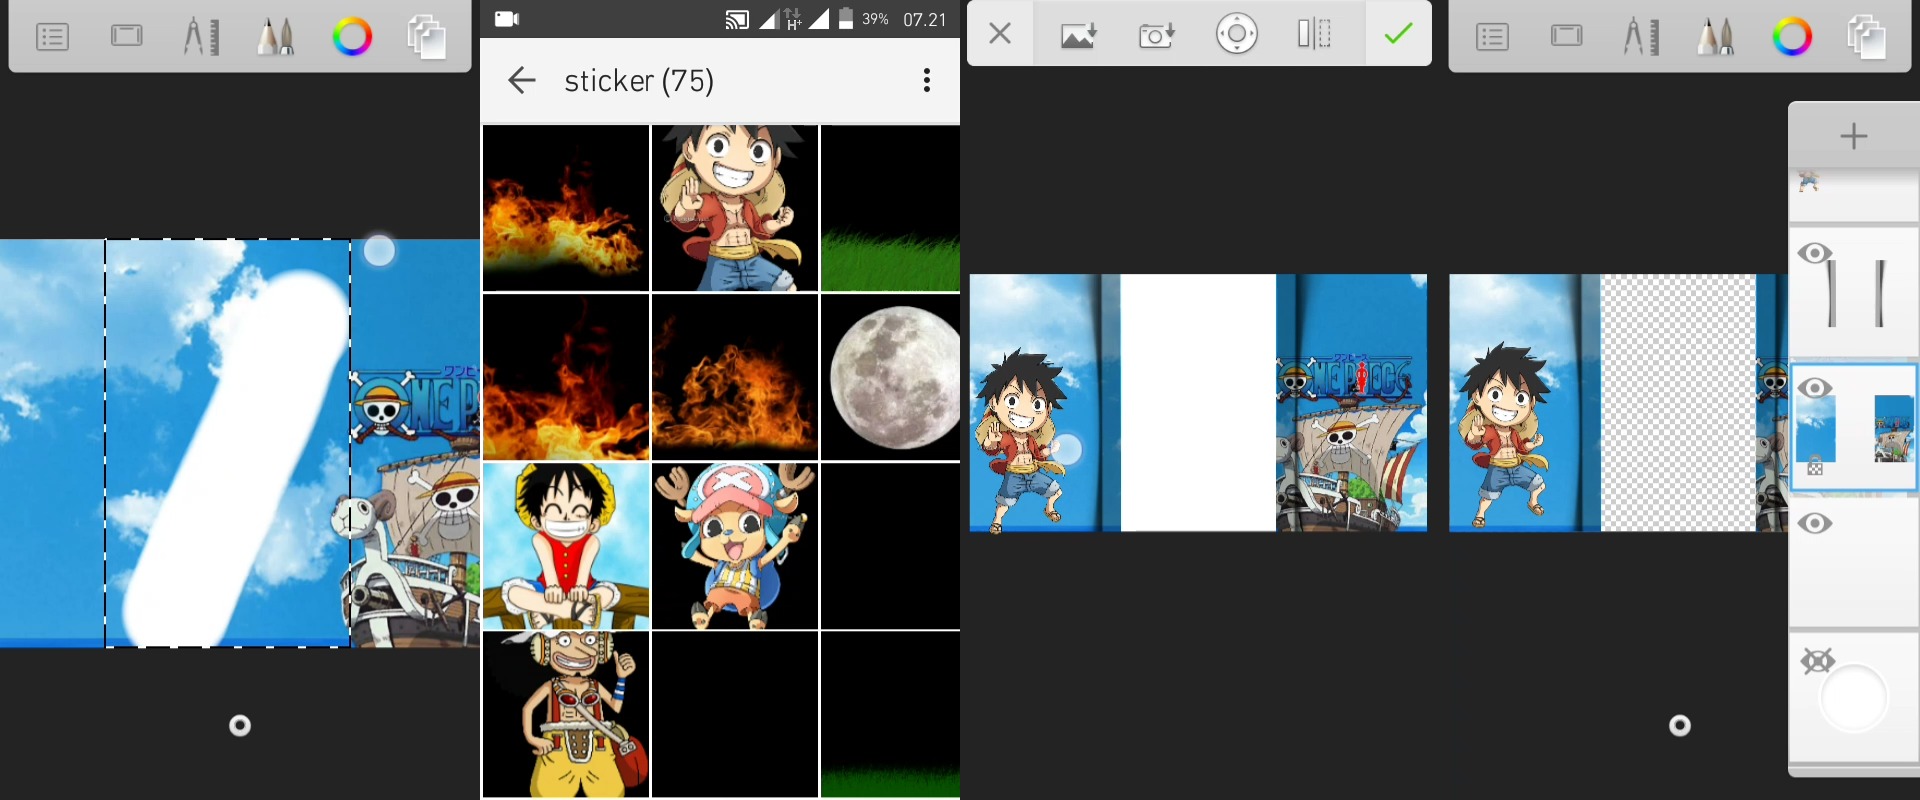Viewport: 1920px width, 800px height.
Task: Tap the battery icon in the status bar
Action: 846,19
